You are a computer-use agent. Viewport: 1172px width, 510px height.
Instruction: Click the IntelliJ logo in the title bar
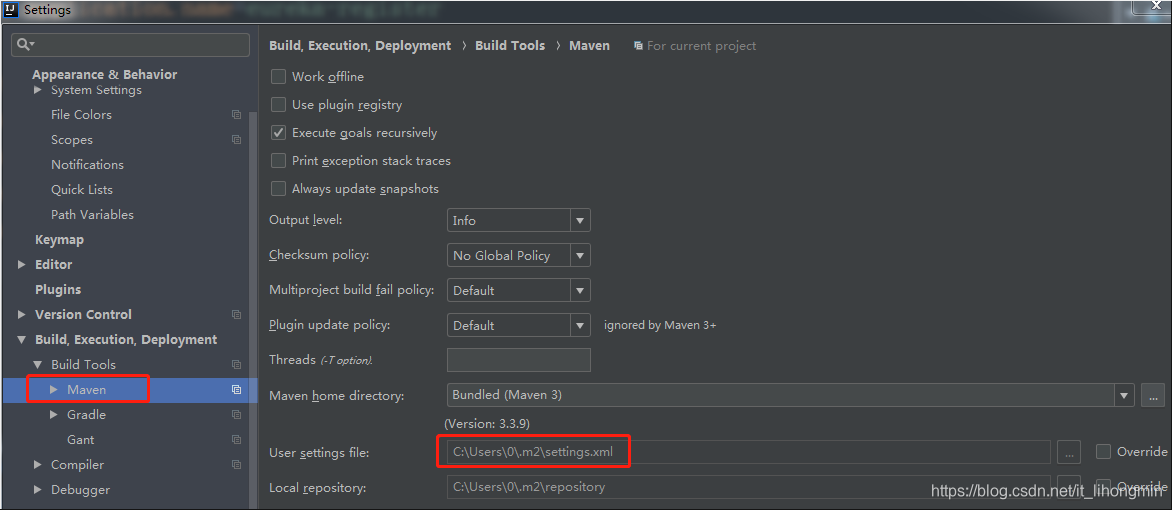(10, 10)
